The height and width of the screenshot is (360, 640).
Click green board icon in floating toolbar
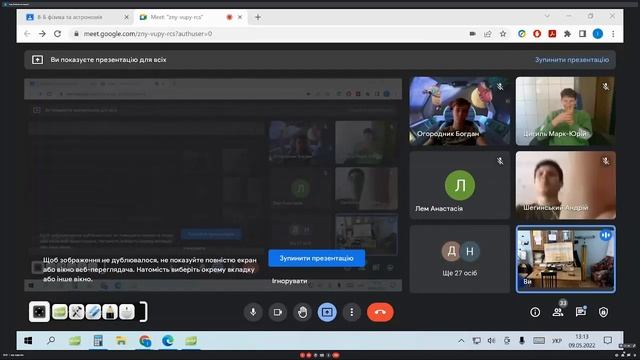click(x=60, y=312)
